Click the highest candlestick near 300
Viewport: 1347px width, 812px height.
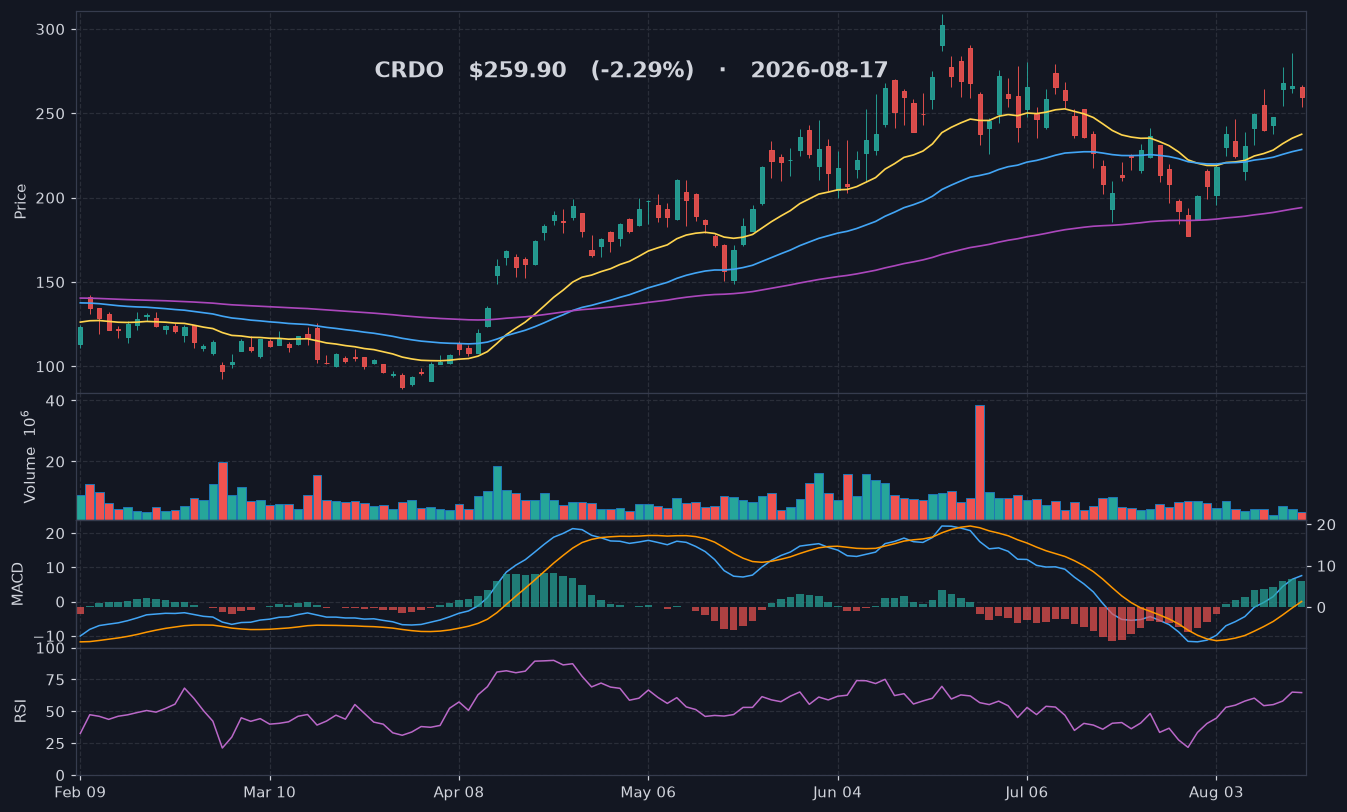click(x=942, y=34)
